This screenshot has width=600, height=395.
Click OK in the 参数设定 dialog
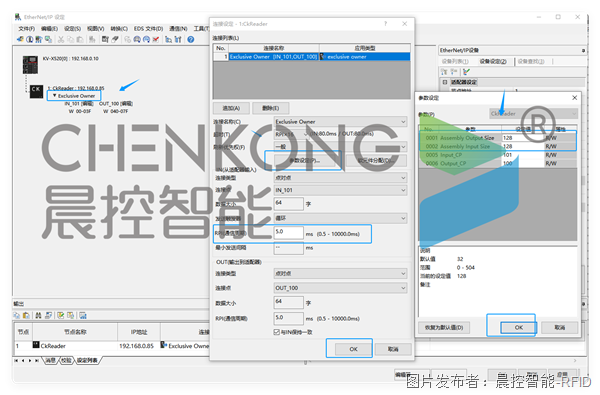(x=518, y=328)
